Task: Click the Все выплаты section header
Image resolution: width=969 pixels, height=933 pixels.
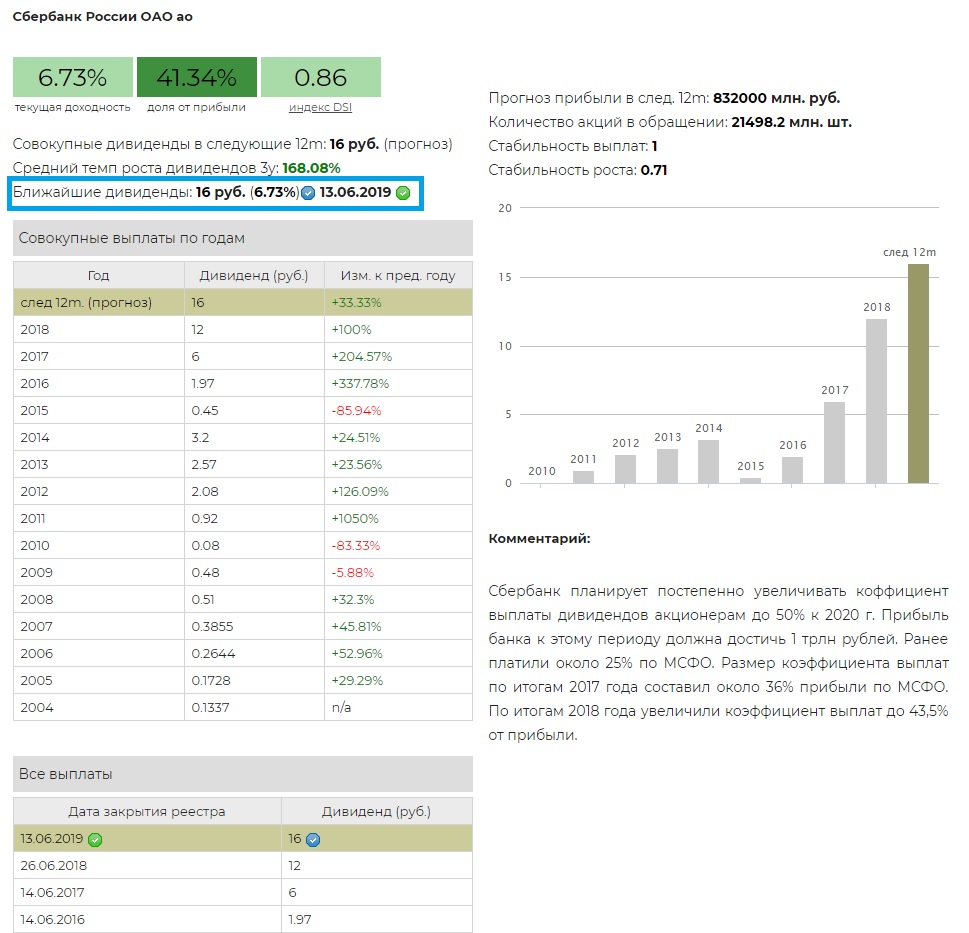Action: [x=242, y=774]
